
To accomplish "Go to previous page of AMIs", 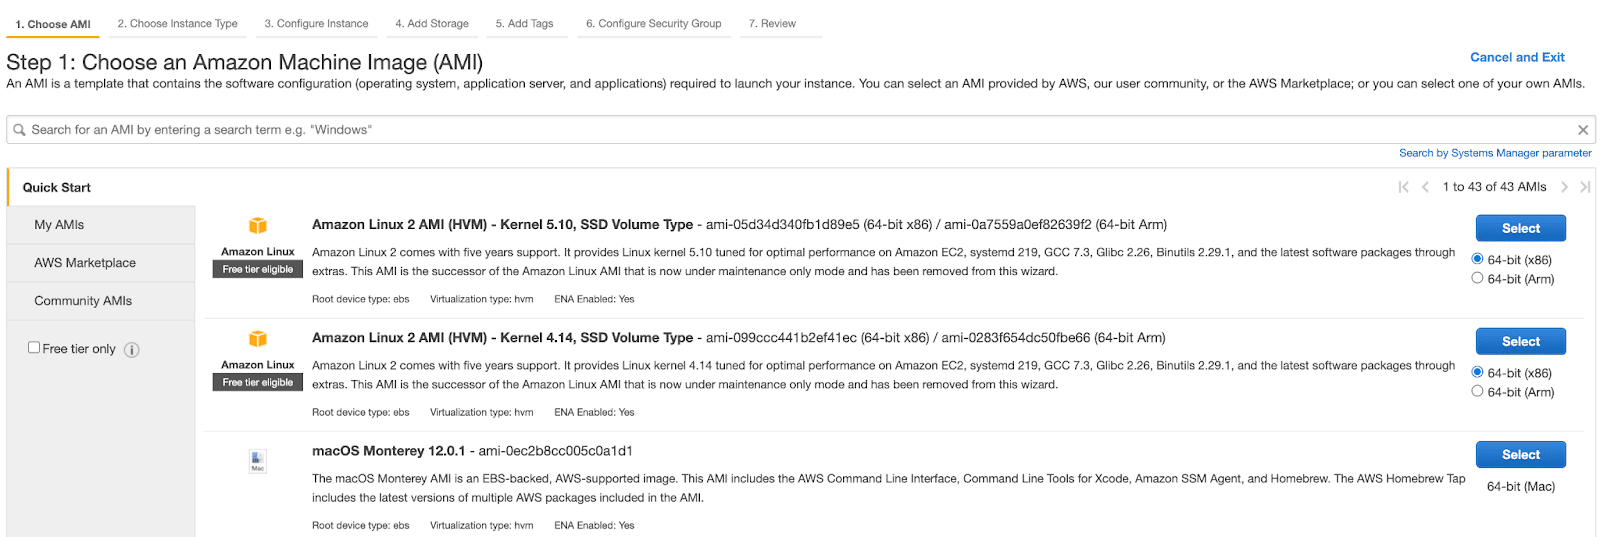I will pos(1425,187).
